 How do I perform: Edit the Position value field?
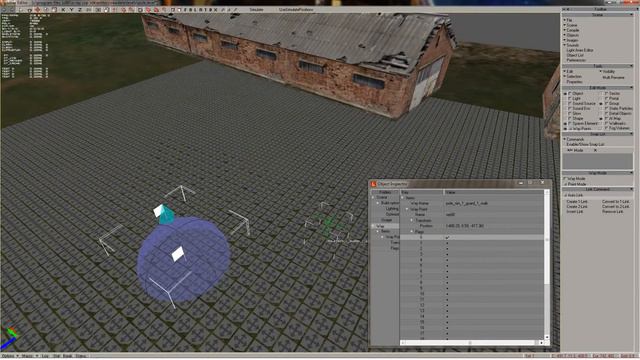pyautogui.click(x=494, y=226)
